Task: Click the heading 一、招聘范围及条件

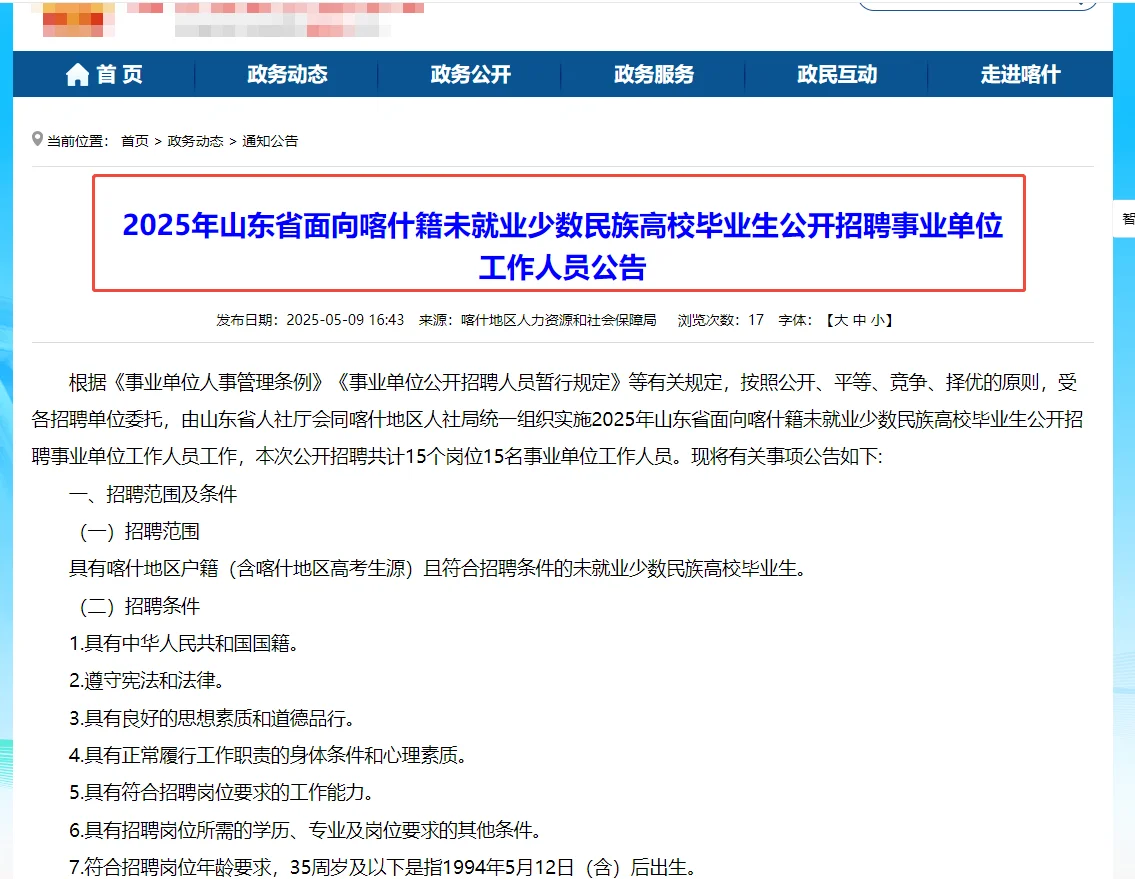Action: (153, 495)
